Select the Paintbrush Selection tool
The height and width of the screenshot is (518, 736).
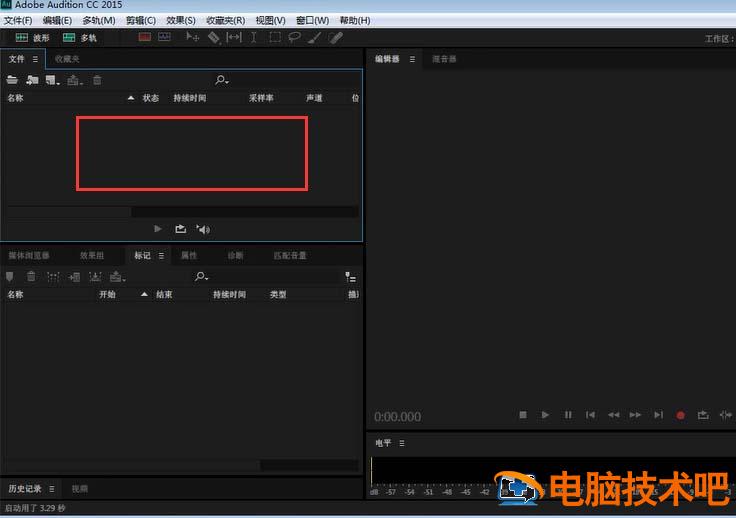tap(314, 38)
